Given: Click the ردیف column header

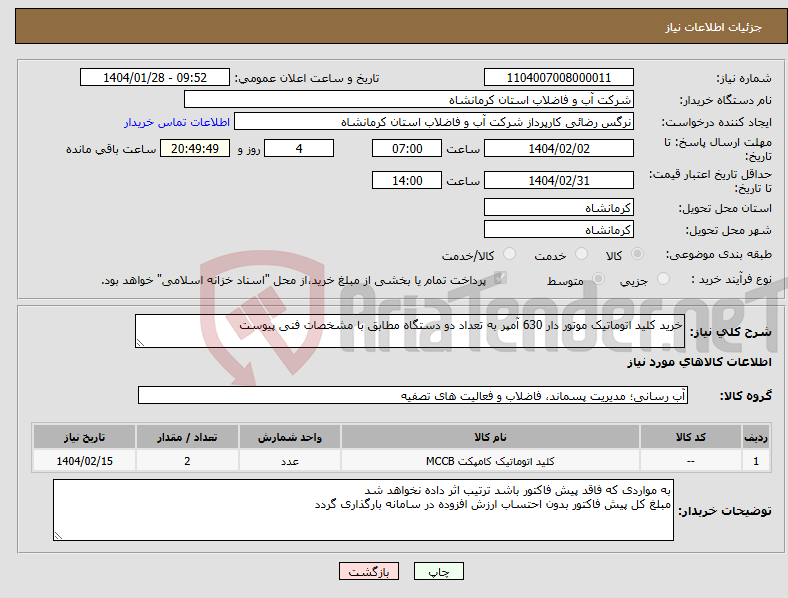Looking at the screenshot, I should click(755, 437).
